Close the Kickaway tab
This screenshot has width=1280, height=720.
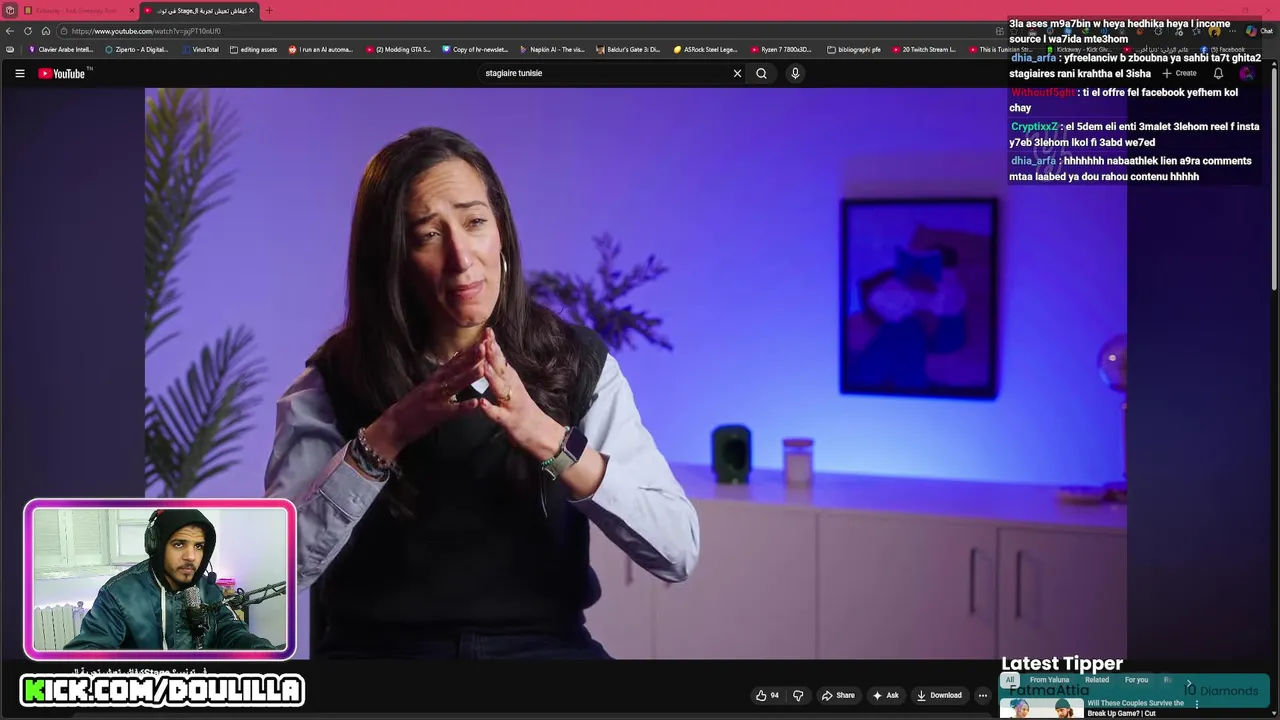(131, 10)
